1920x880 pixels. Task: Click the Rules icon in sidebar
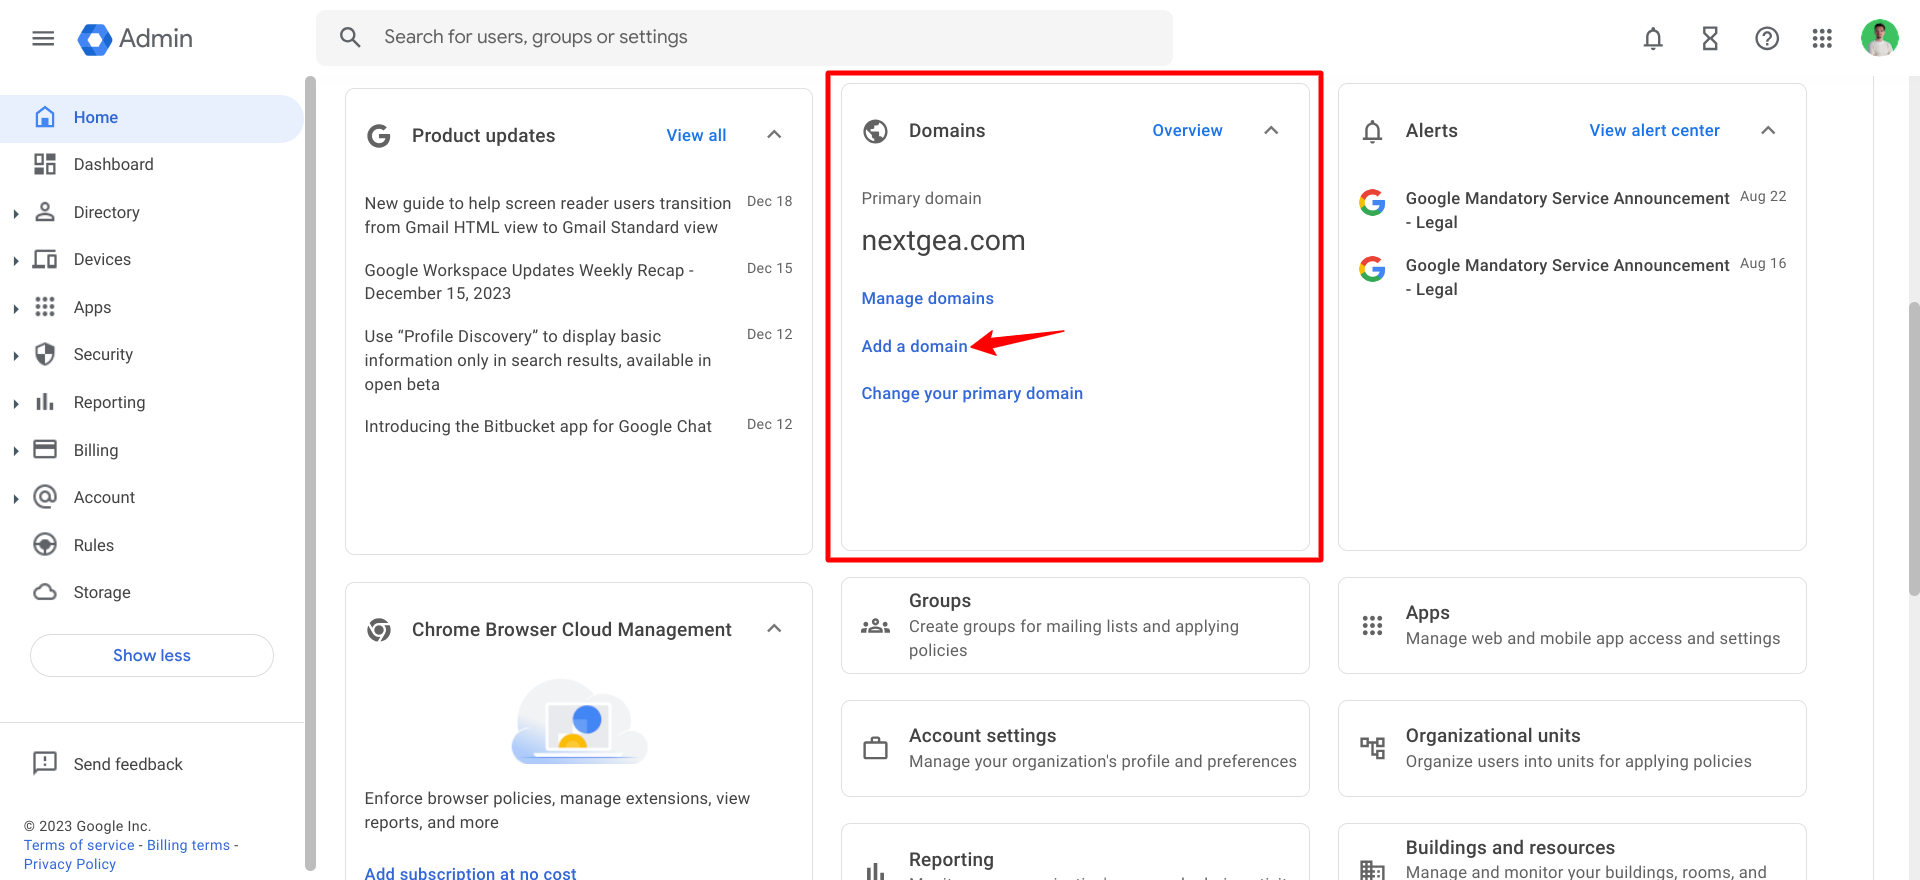45,544
